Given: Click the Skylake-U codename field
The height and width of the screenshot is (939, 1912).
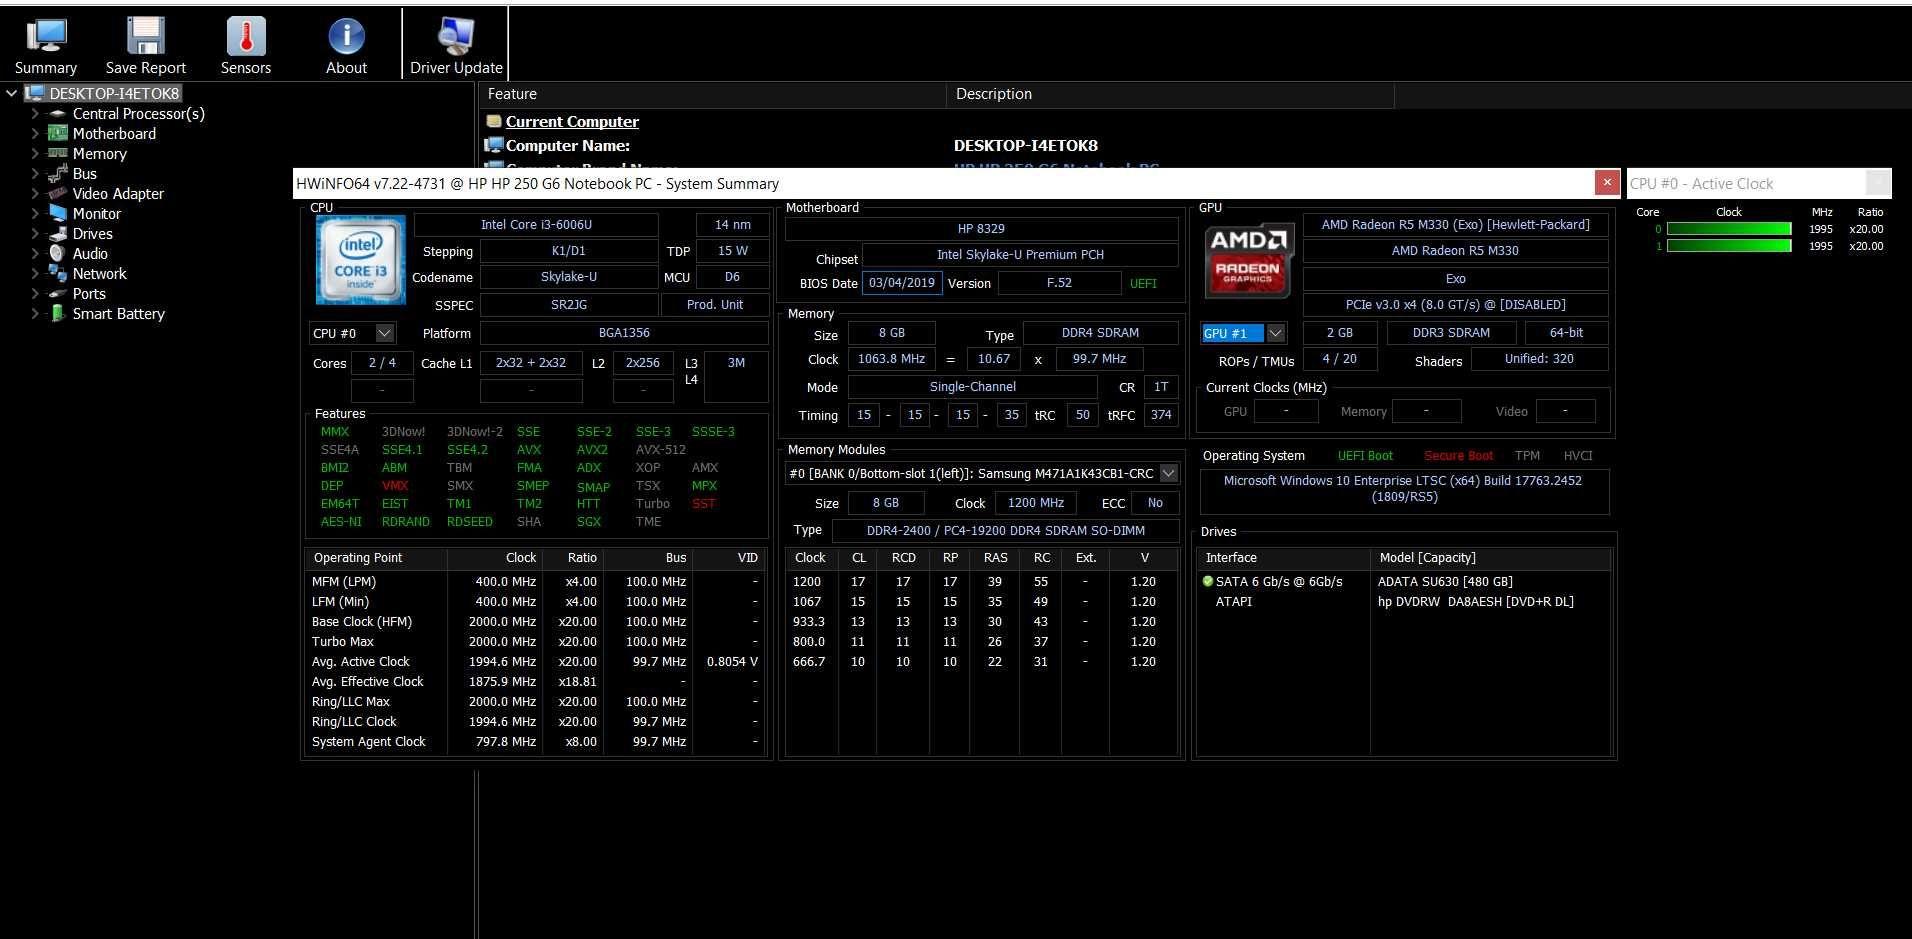Looking at the screenshot, I should coord(569,277).
